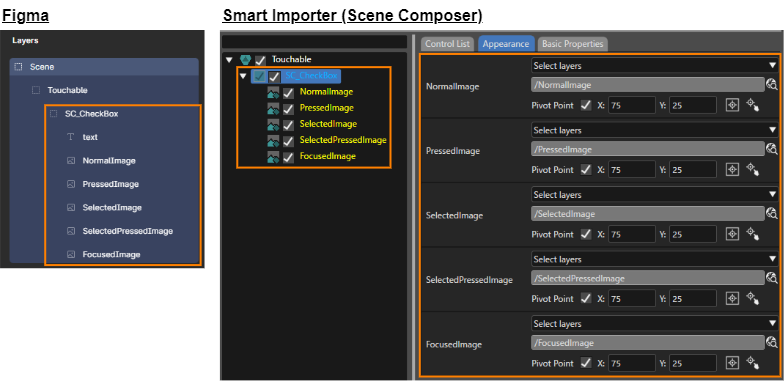Click search icon beside /NormalImage field
This screenshot has height=381, width=784.
tap(772, 84)
